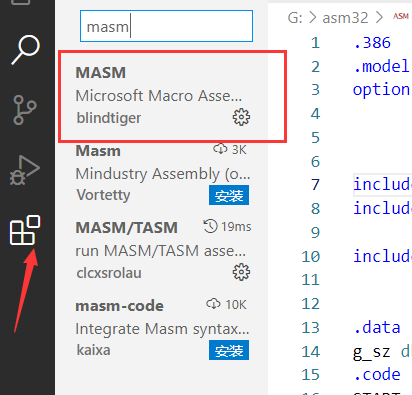412x395 pixels.
Task: Install the Masm extension by Vortetty
Action: pos(229,195)
